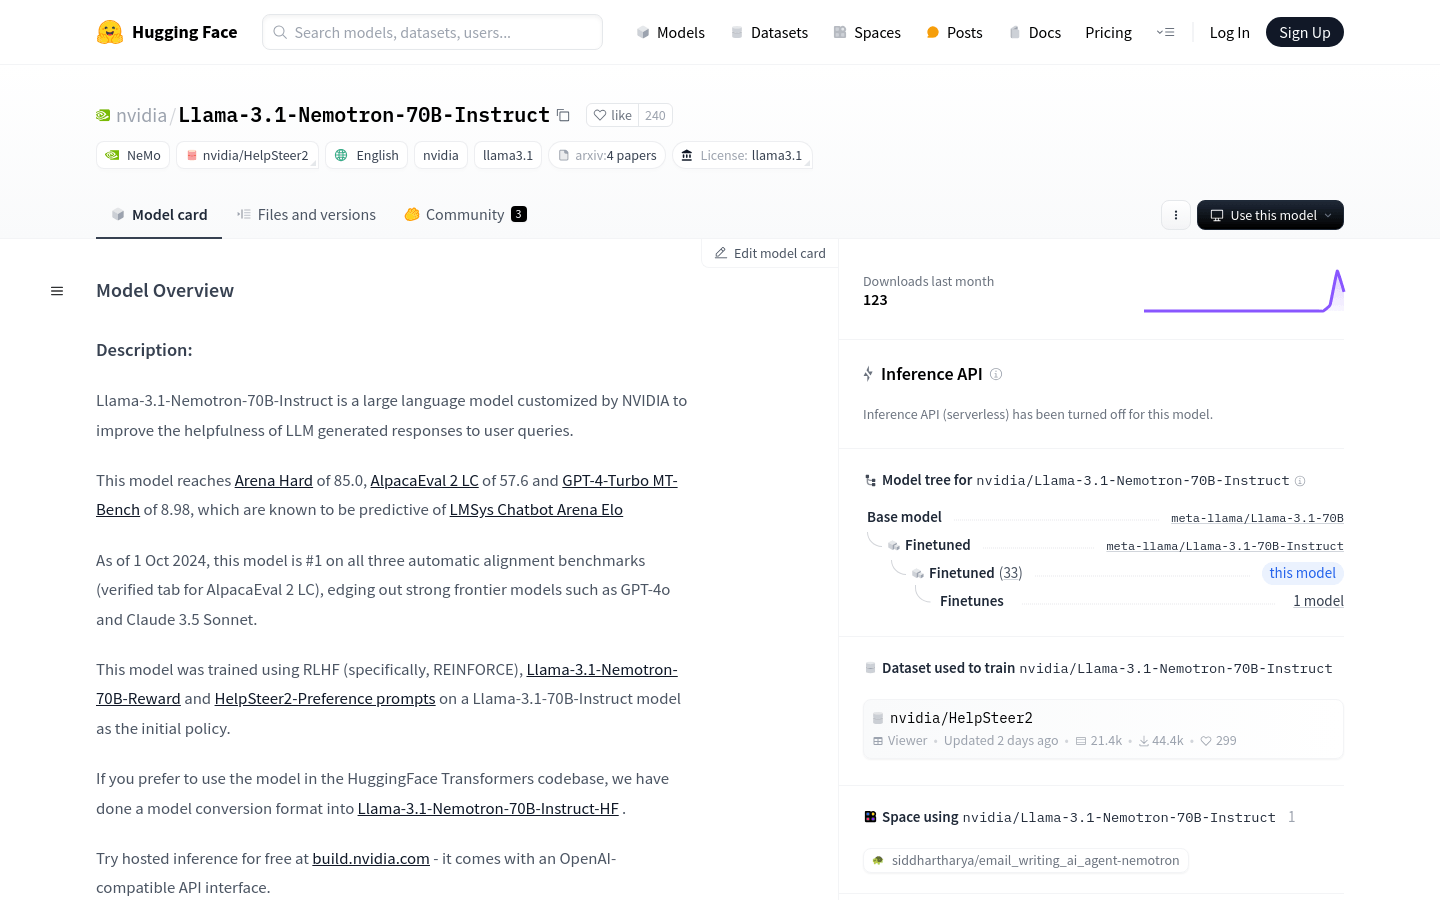Click the Model Overview heading
The height and width of the screenshot is (900, 1440).
click(x=165, y=291)
